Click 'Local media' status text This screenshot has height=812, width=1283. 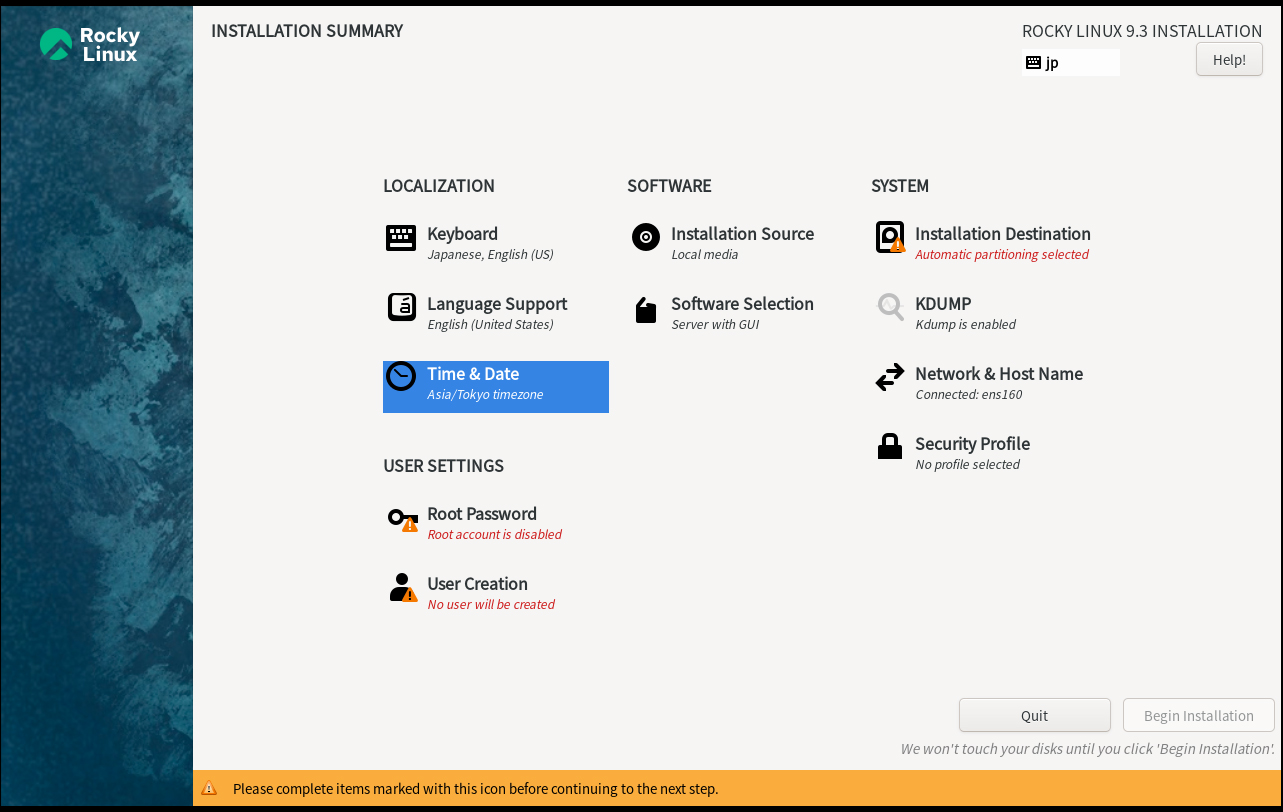pyautogui.click(x=704, y=255)
